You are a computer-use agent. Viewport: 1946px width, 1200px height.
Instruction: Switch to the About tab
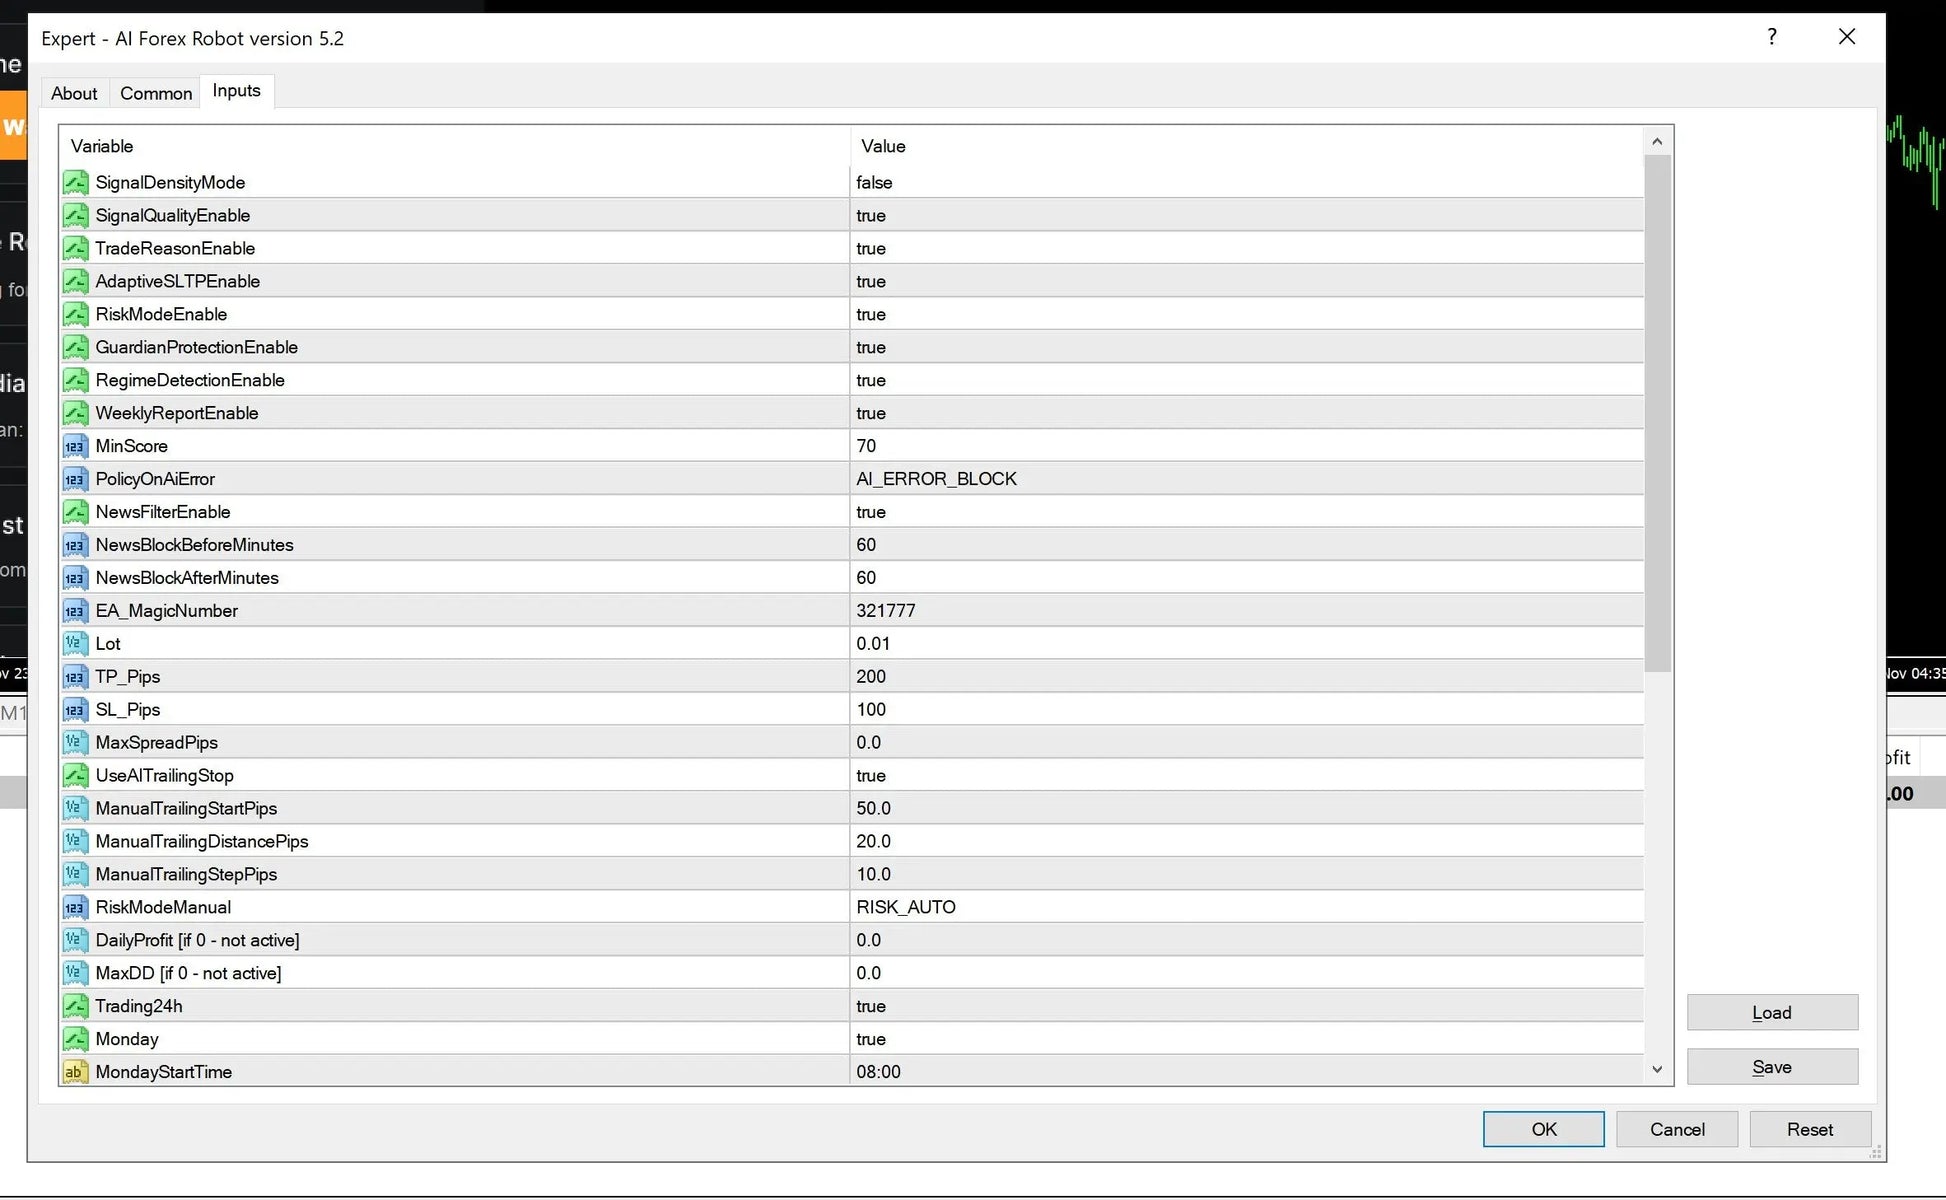click(74, 93)
